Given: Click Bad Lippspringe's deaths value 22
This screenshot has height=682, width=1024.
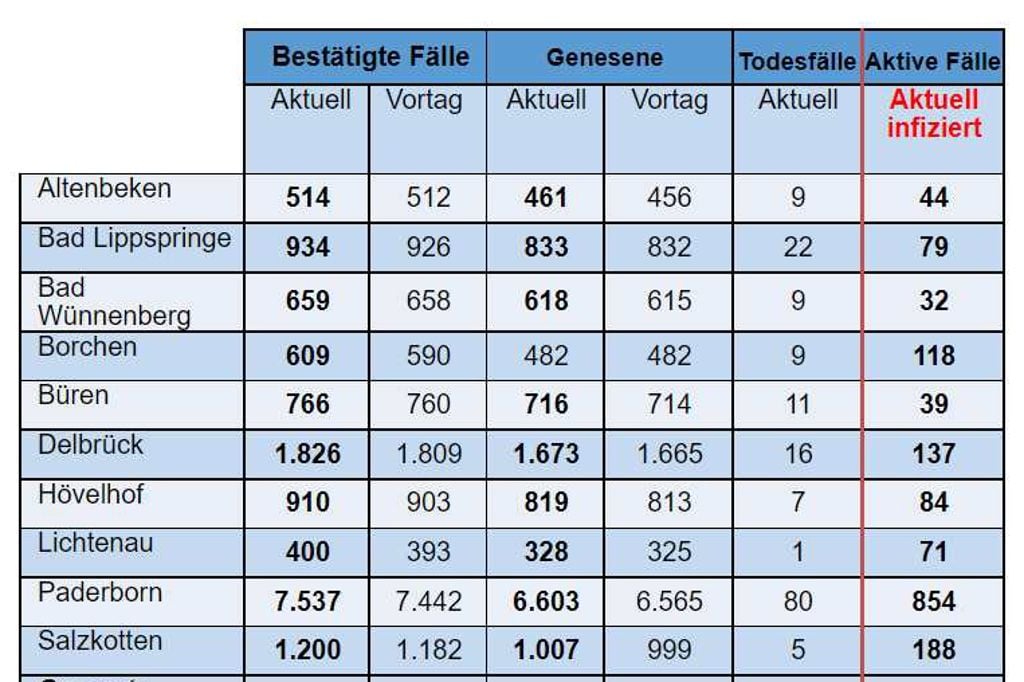Looking at the screenshot, I should [797, 247].
